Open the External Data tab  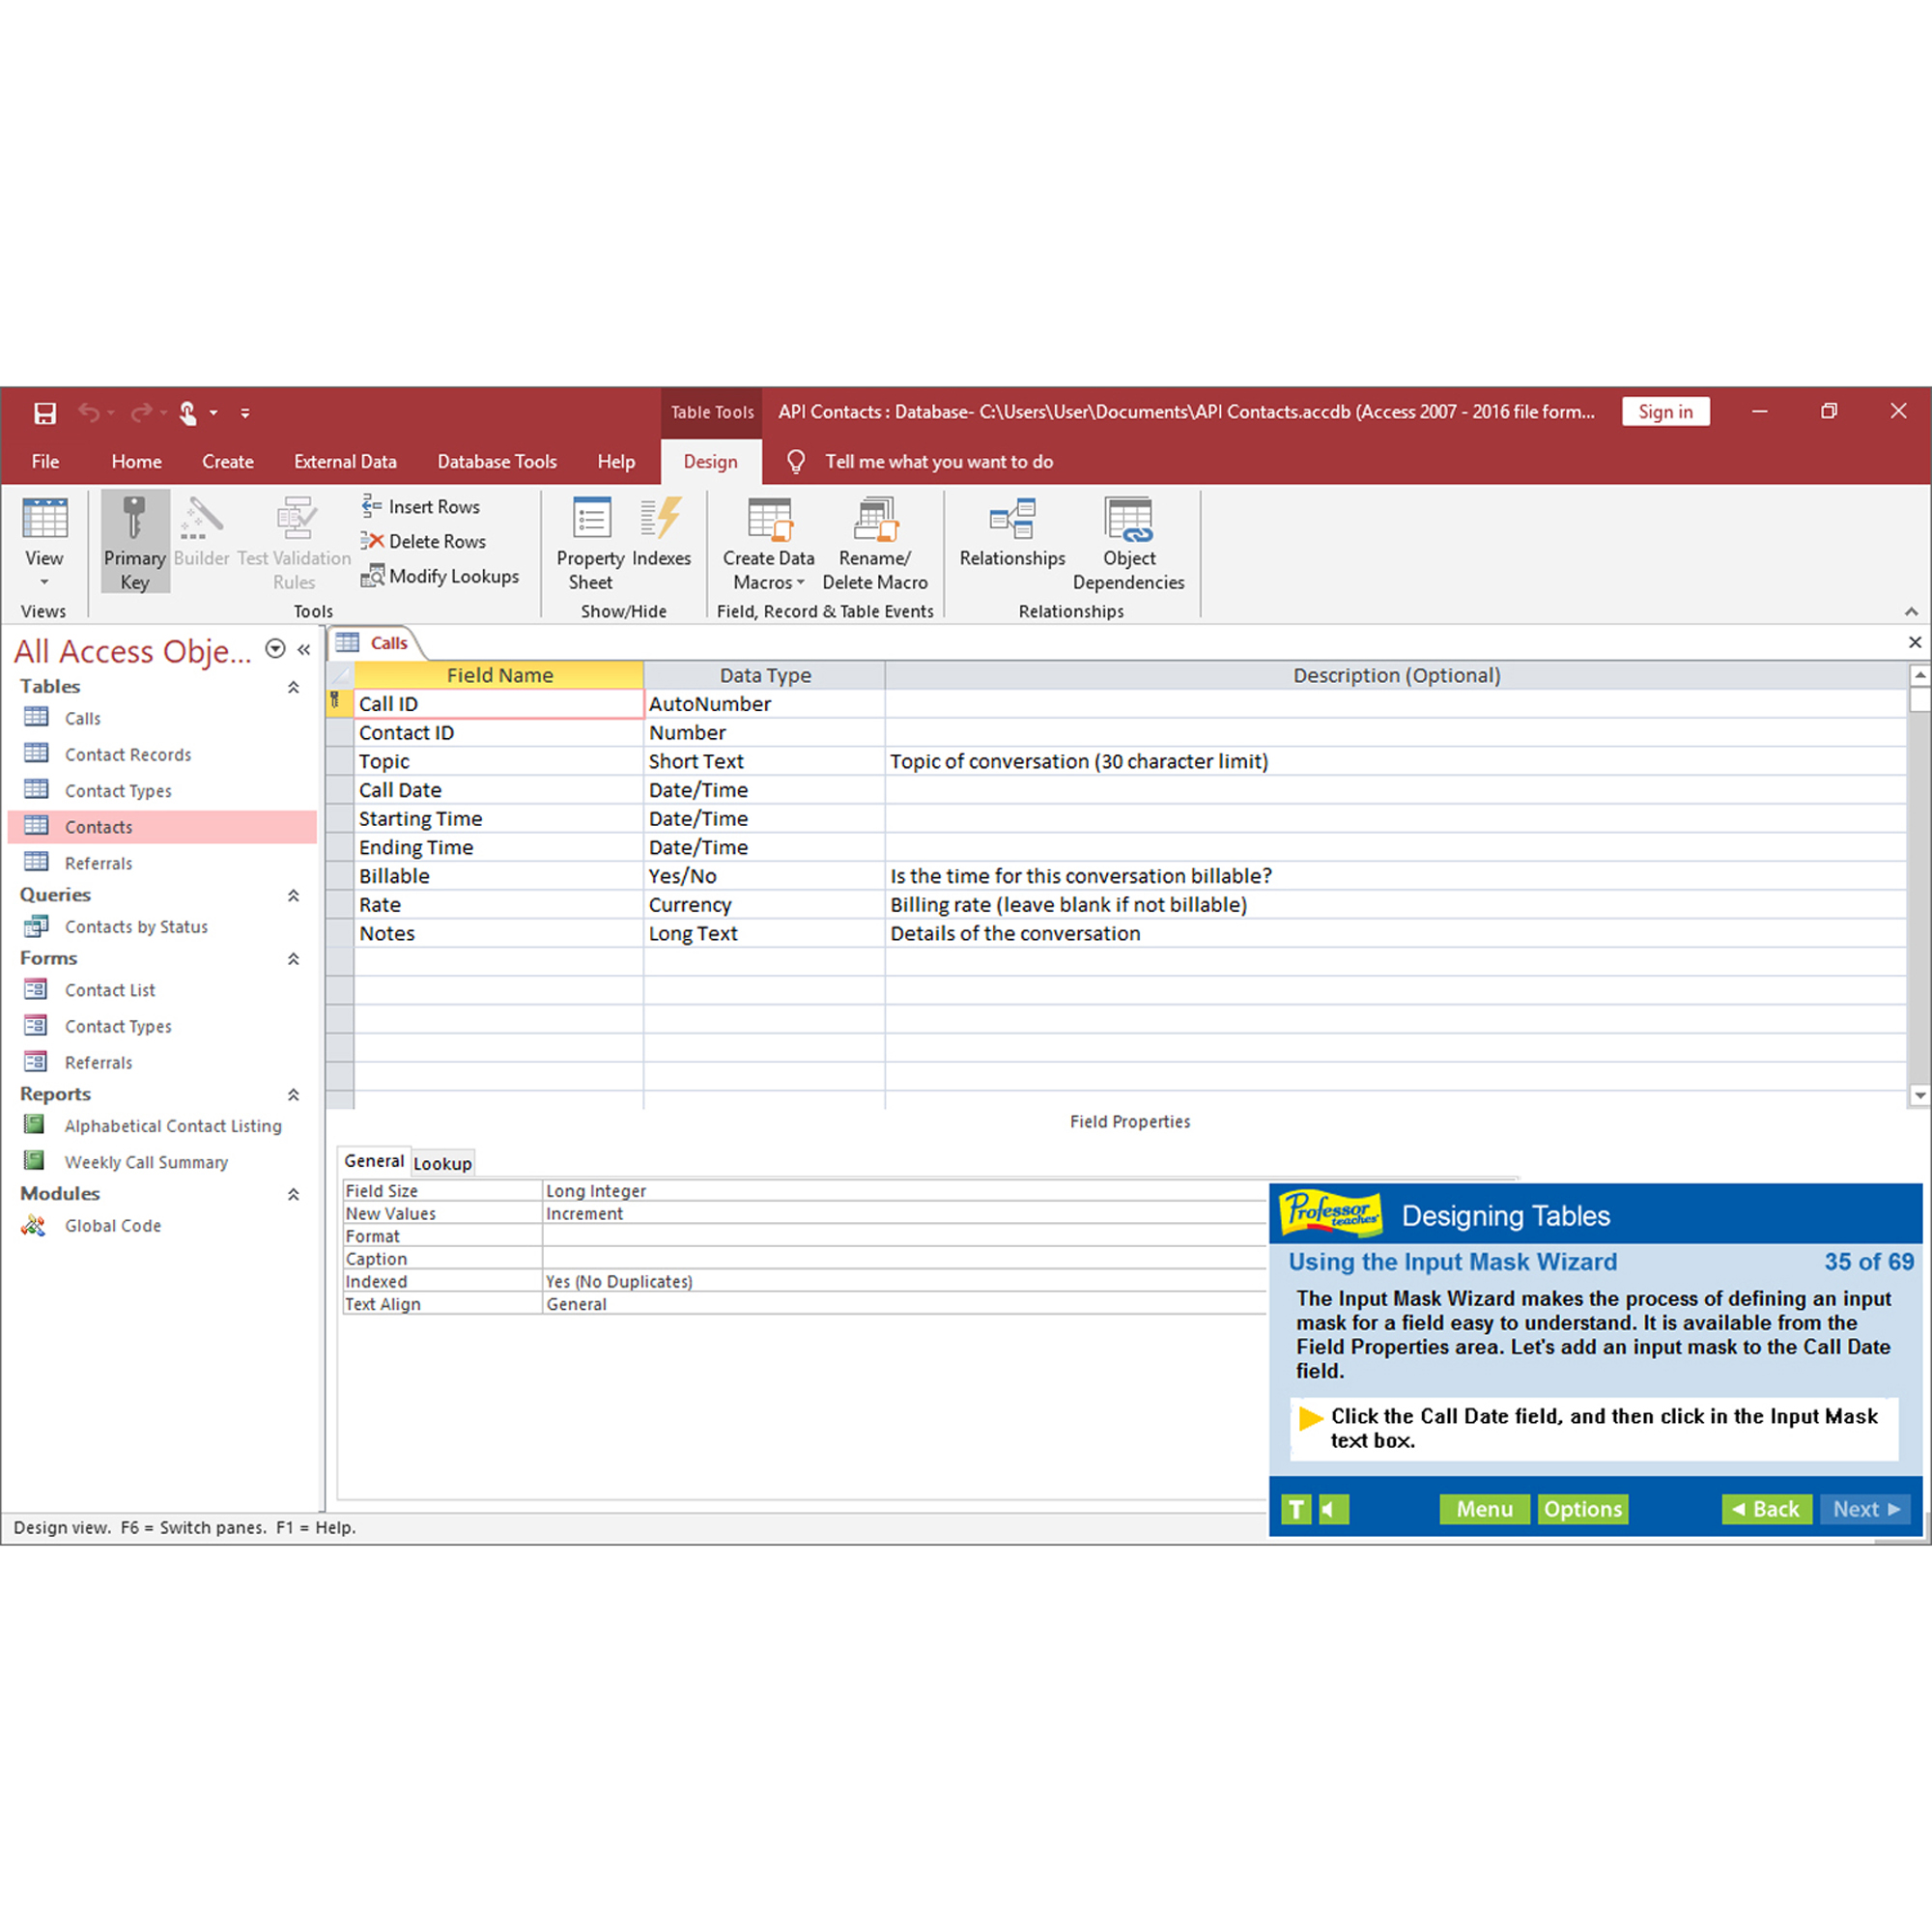[345, 461]
